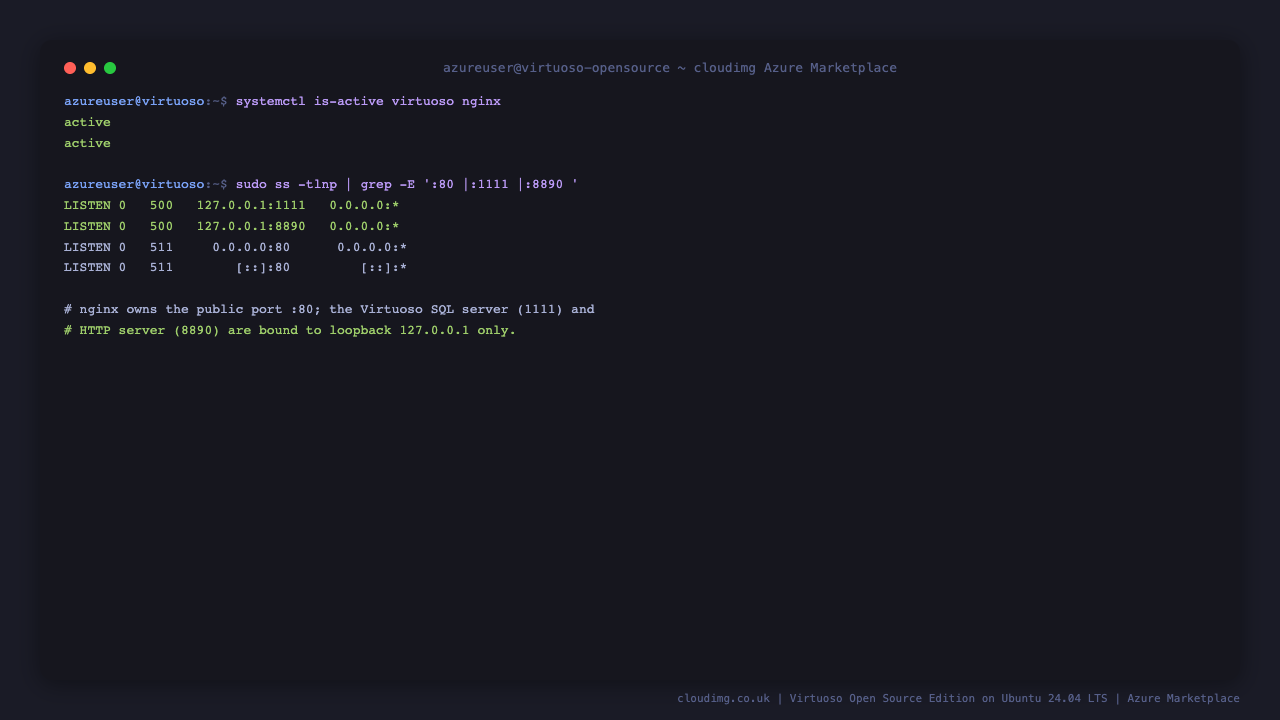Click the command 'systemctl is-active virtuoso nginx'
The image size is (1280, 720).
click(x=368, y=101)
